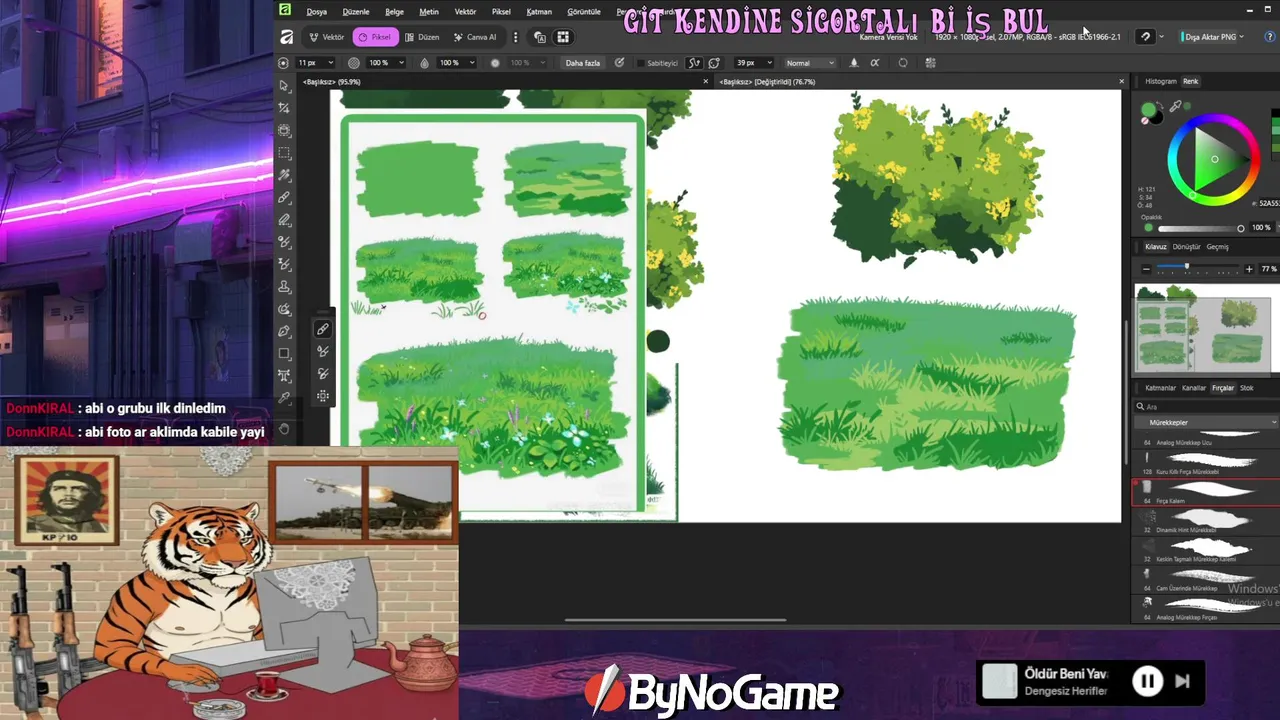Screen dimensions: 1280x720
Task: Select the Analog Mürekkep Ucu brush
Action: 1205,437
